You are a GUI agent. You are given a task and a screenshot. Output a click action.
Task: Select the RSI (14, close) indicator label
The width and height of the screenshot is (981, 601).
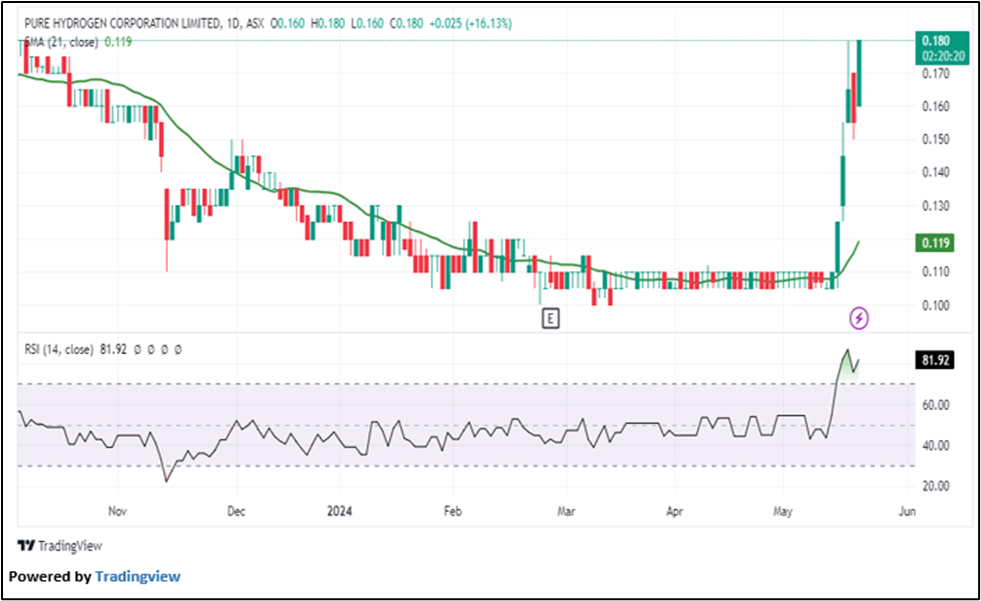point(59,350)
